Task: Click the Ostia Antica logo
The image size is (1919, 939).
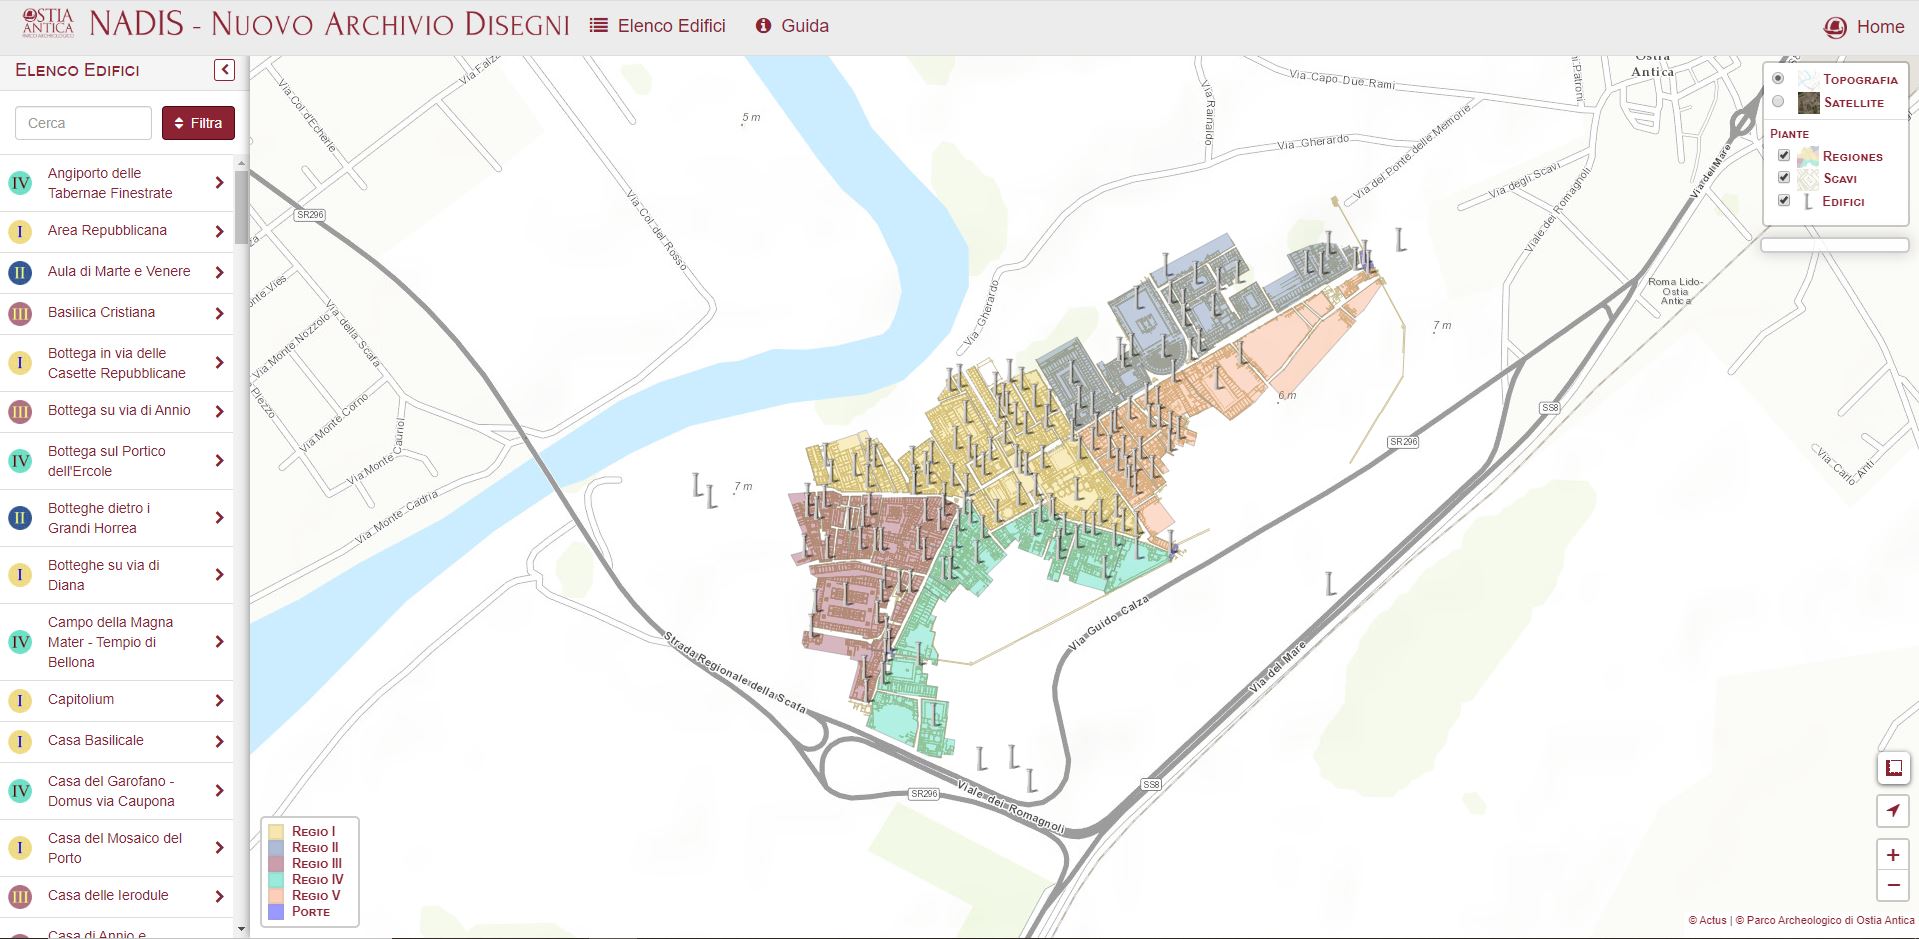Action: [48, 24]
